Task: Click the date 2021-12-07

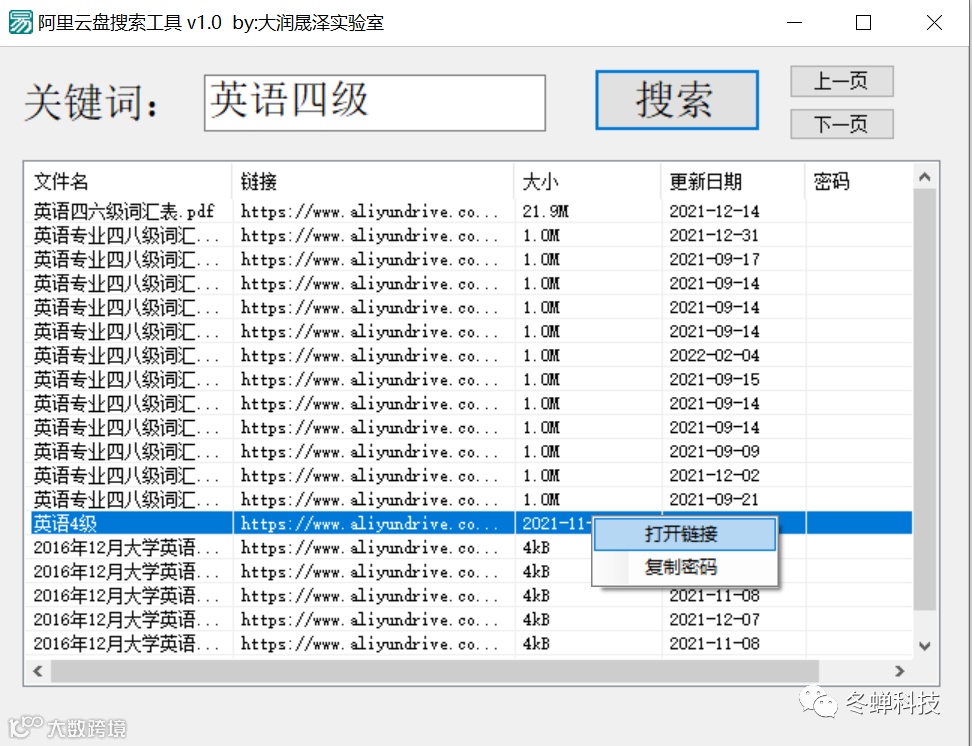Action: 714,619
